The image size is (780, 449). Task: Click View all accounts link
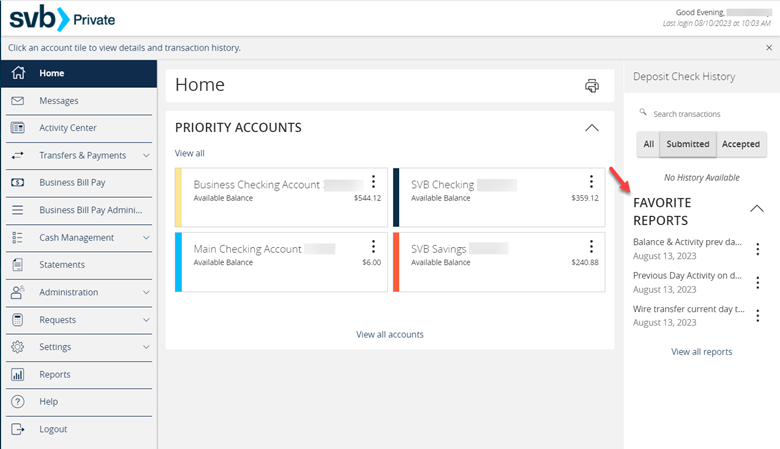pos(390,334)
